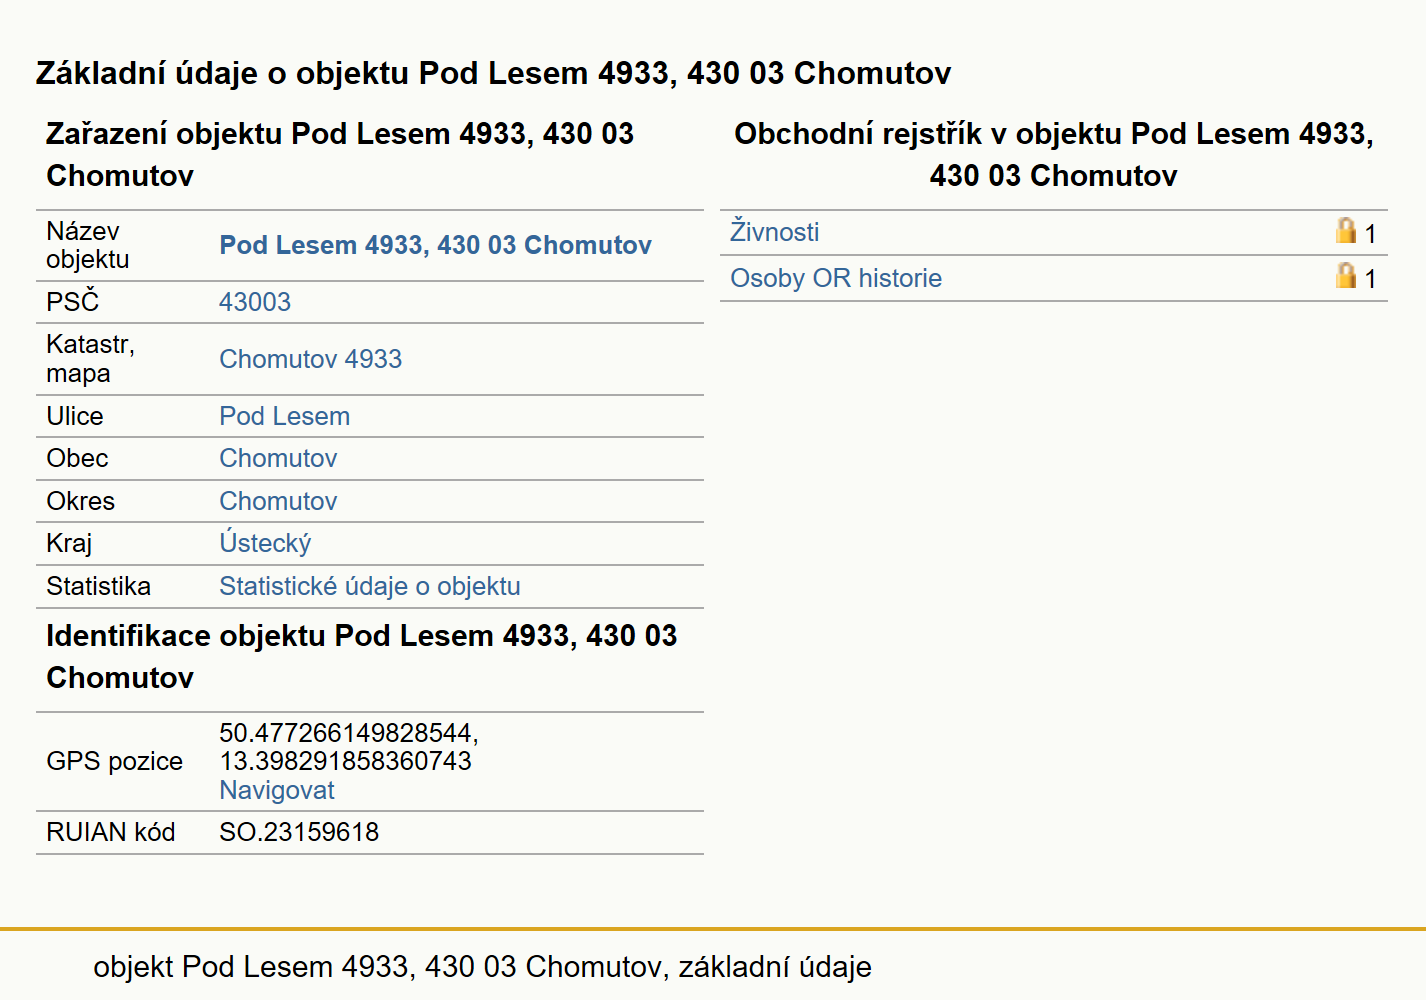The image size is (1426, 1000).
Task: Click the lock icon next to Živnosti
Action: pyautogui.click(x=1346, y=231)
